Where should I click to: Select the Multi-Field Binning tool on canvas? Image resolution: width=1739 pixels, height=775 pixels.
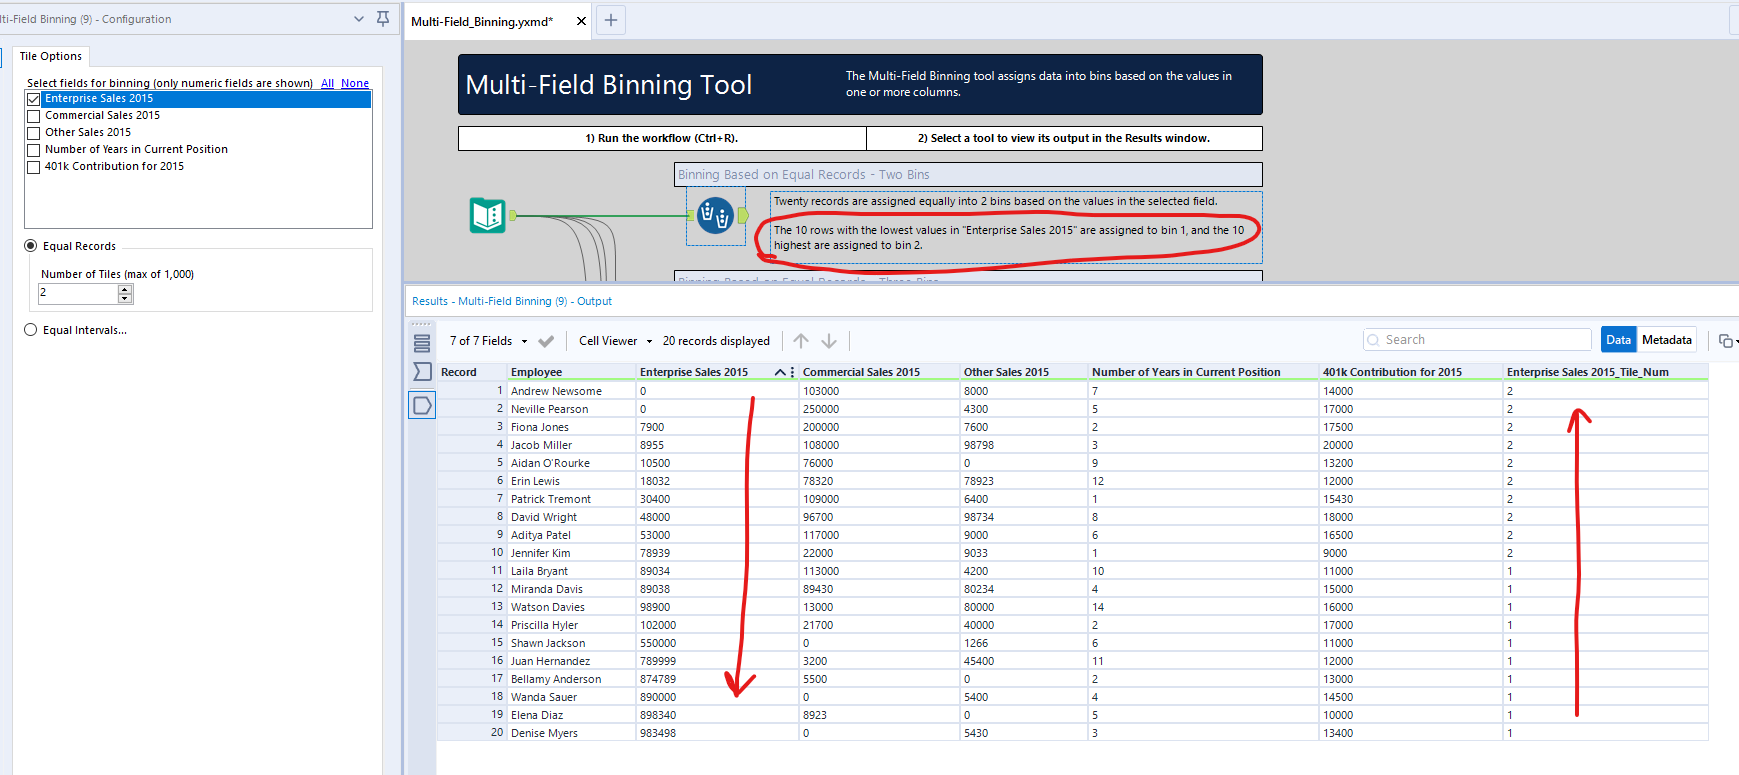click(x=715, y=215)
